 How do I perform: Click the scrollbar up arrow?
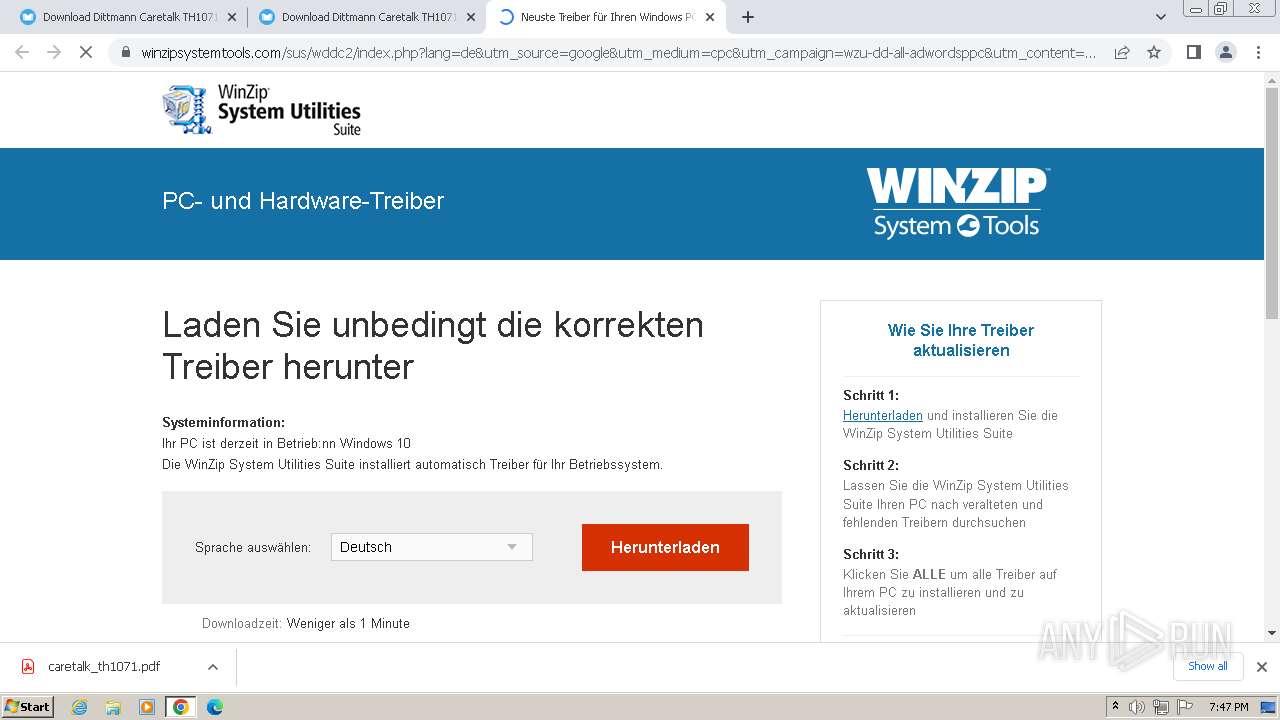(1272, 81)
